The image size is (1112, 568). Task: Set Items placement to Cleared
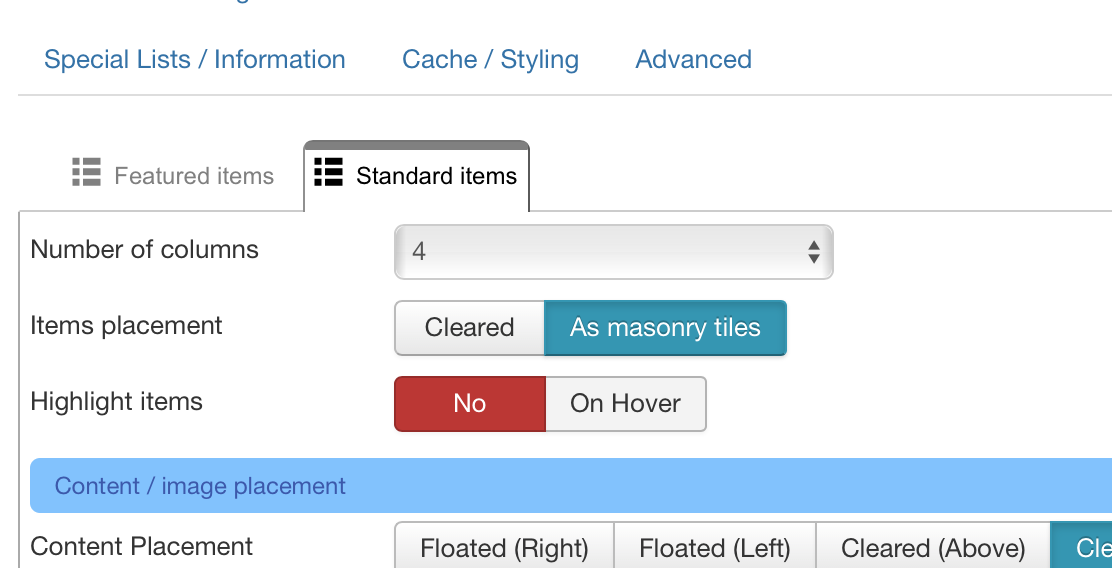pyautogui.click(x=469, y=328)
